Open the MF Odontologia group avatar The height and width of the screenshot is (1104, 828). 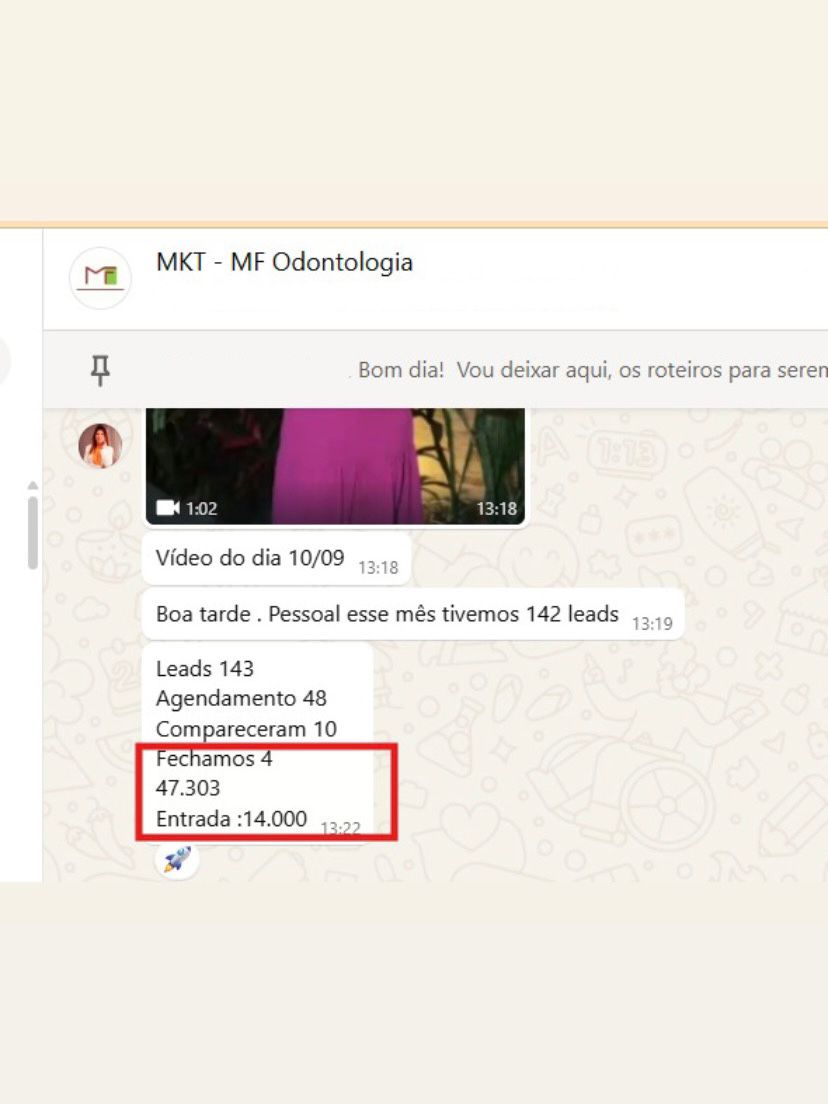(x=100, y=278)
